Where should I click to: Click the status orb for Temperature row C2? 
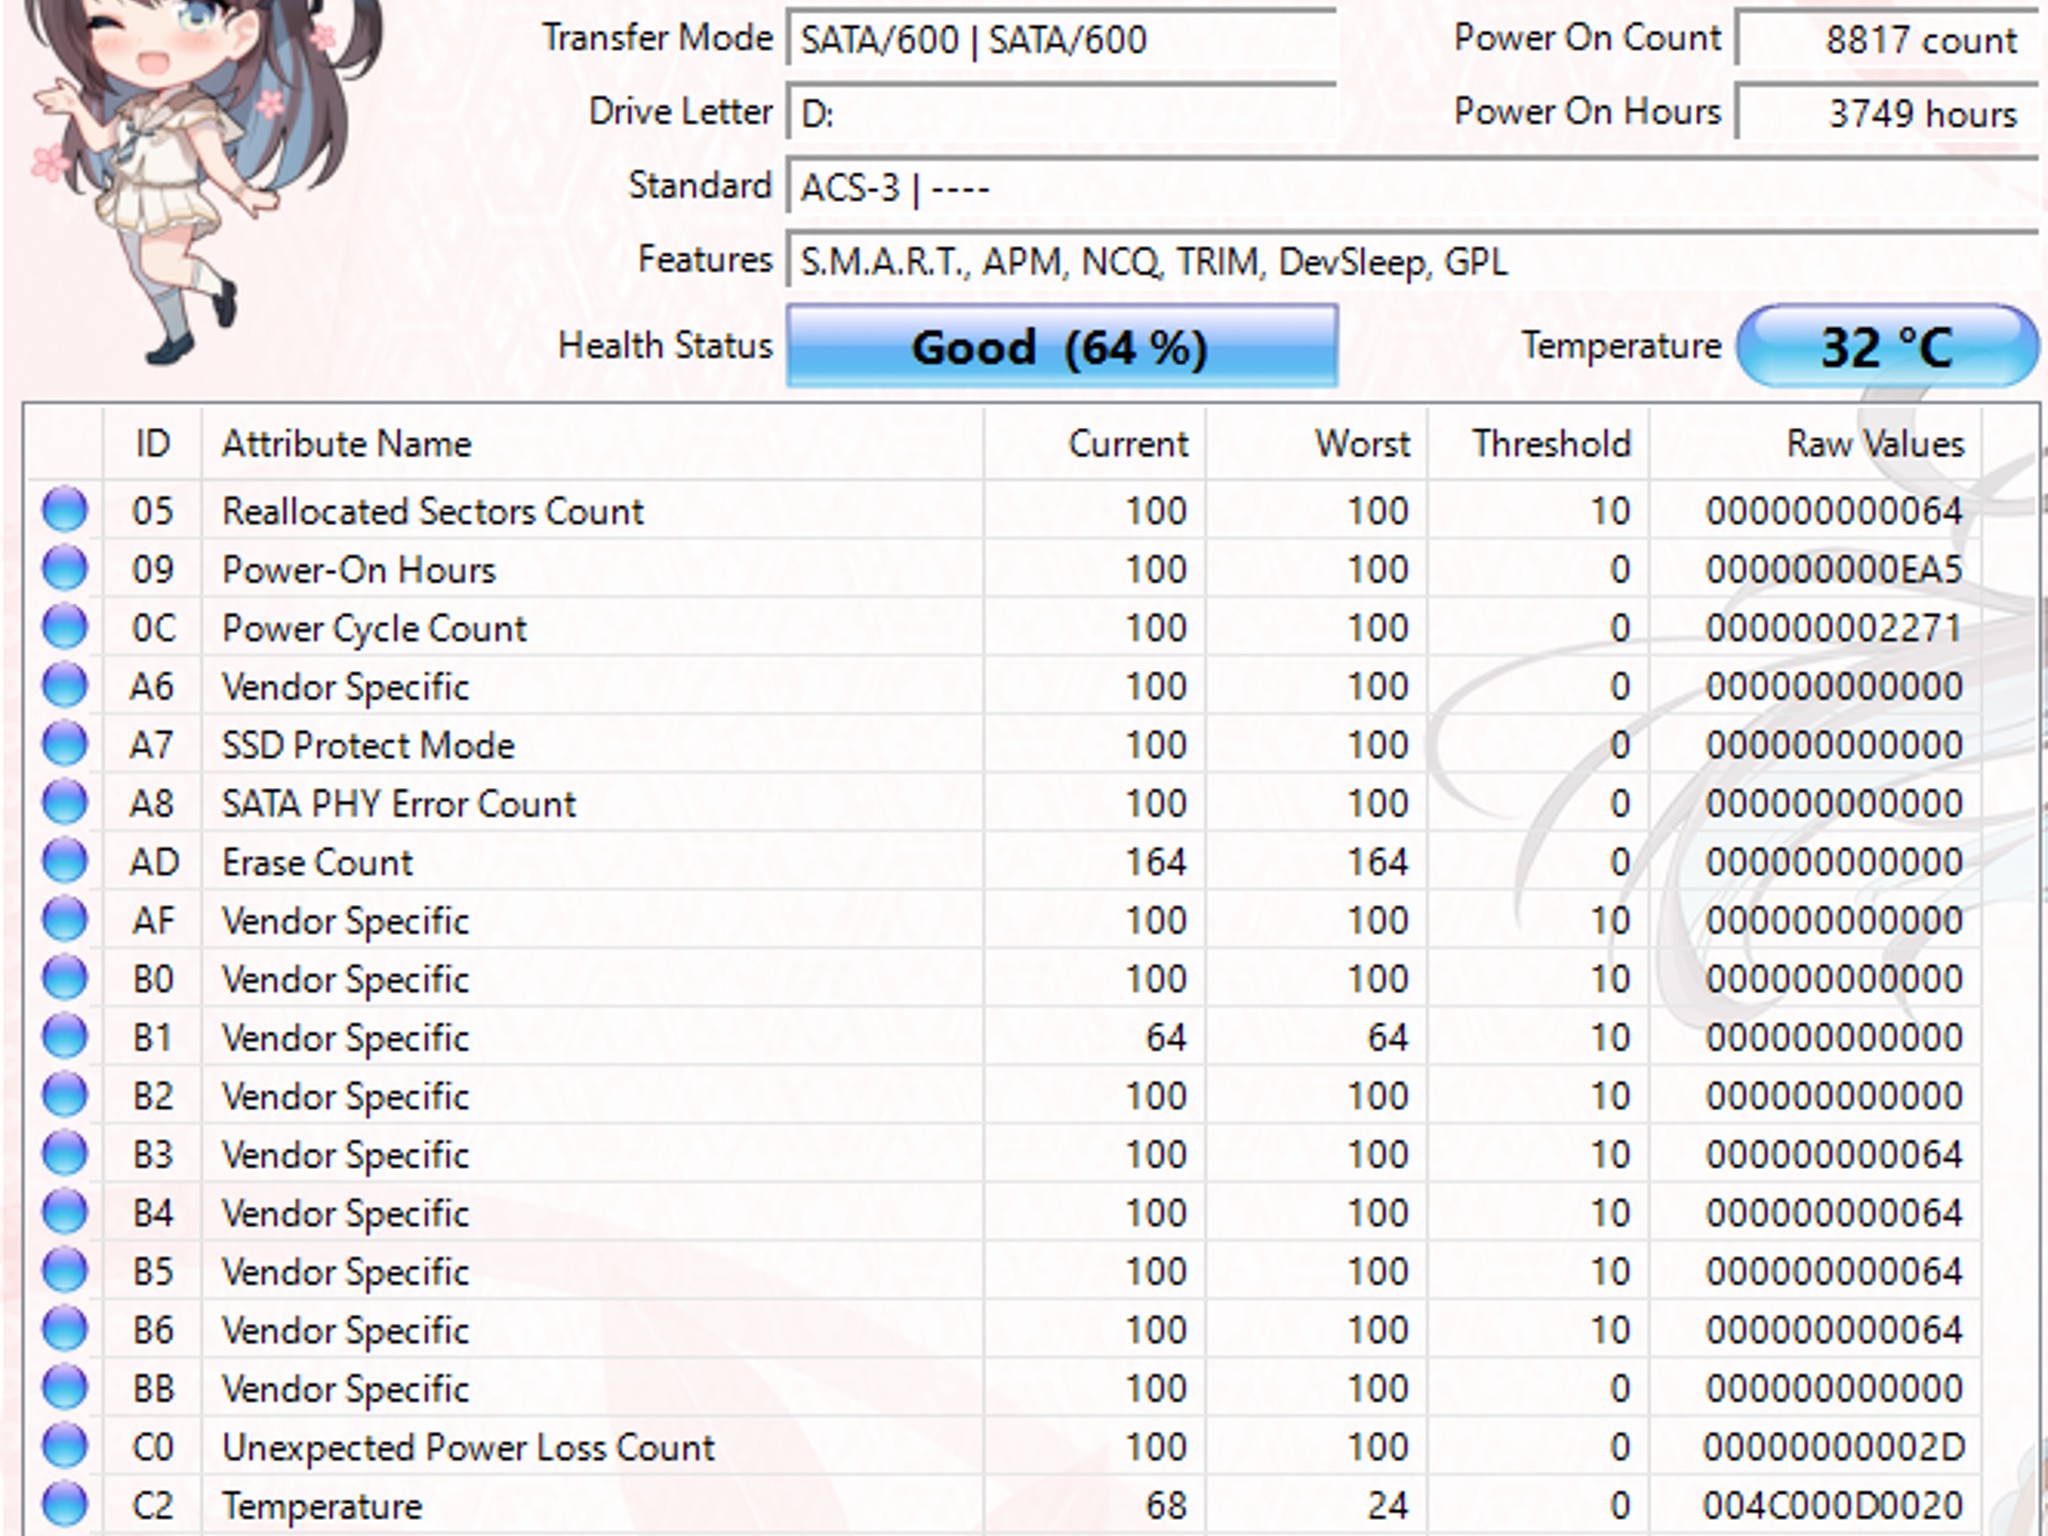[65, 1504]
